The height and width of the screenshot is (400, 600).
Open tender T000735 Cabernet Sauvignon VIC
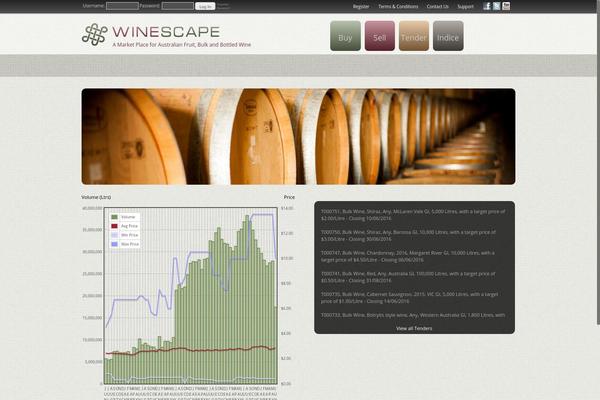coord(409,297)
